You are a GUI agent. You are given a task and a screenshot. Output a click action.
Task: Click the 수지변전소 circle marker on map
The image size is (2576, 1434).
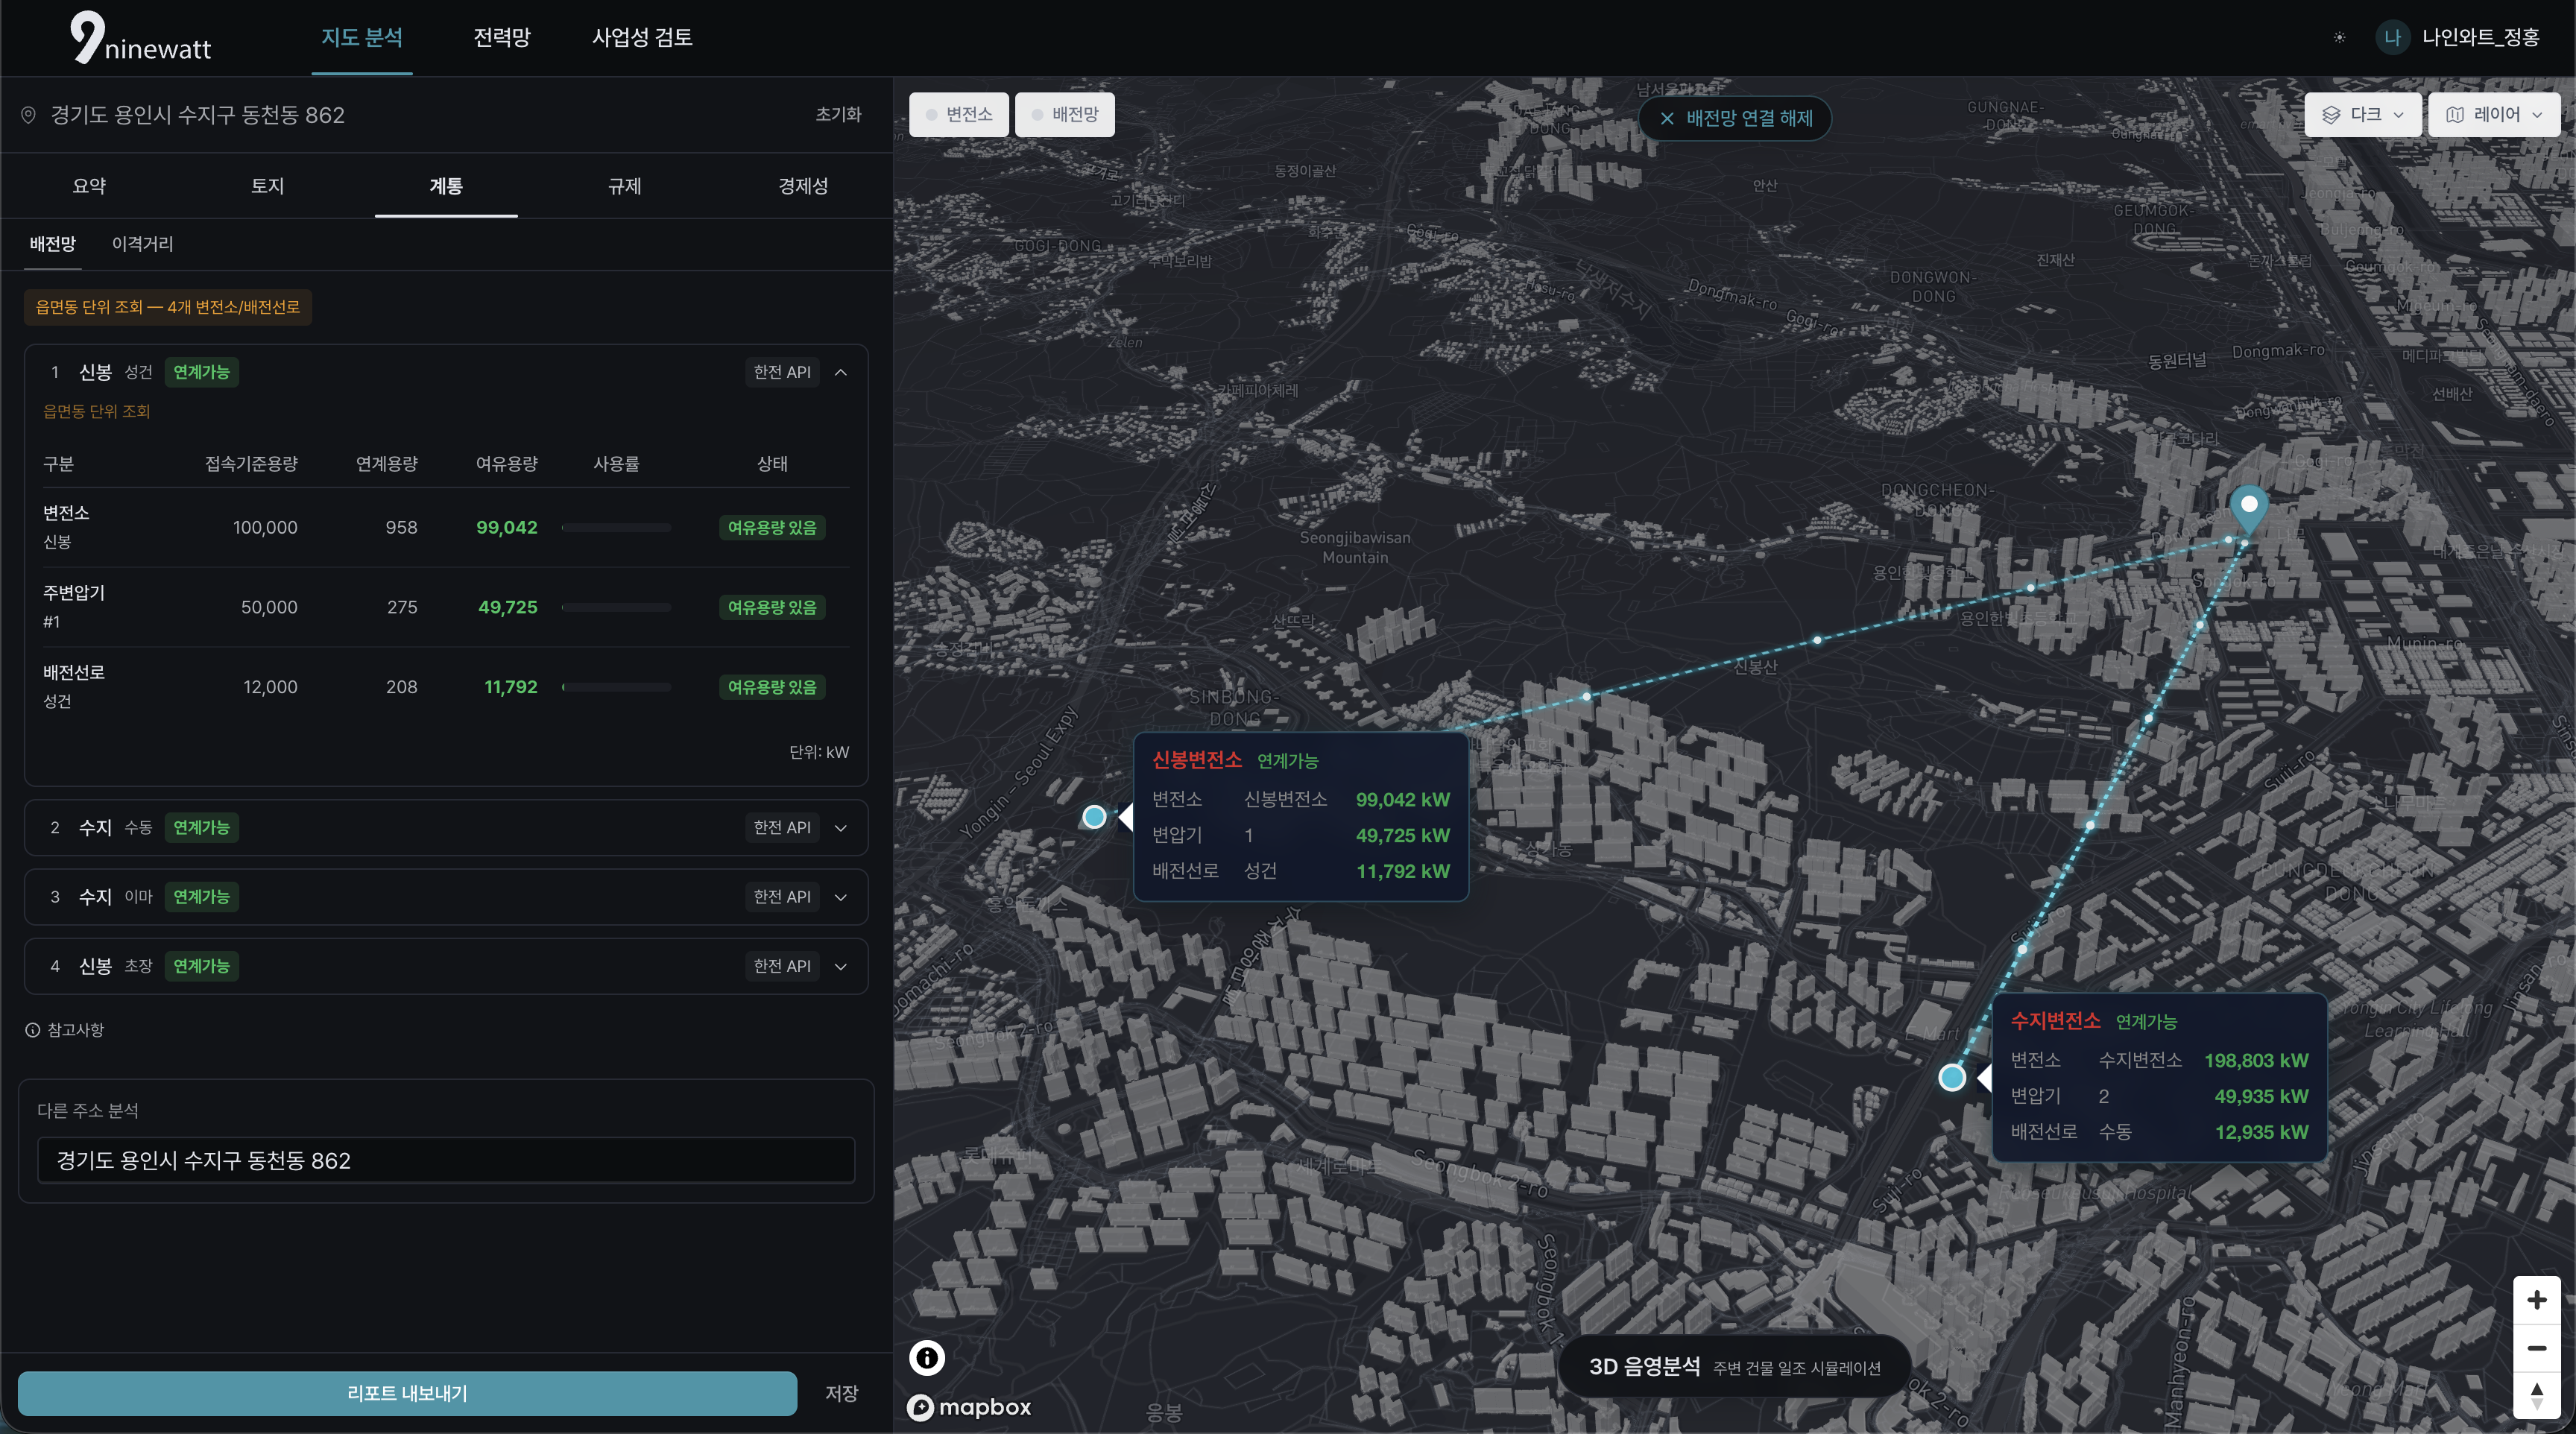(x=1952, y=1077)
